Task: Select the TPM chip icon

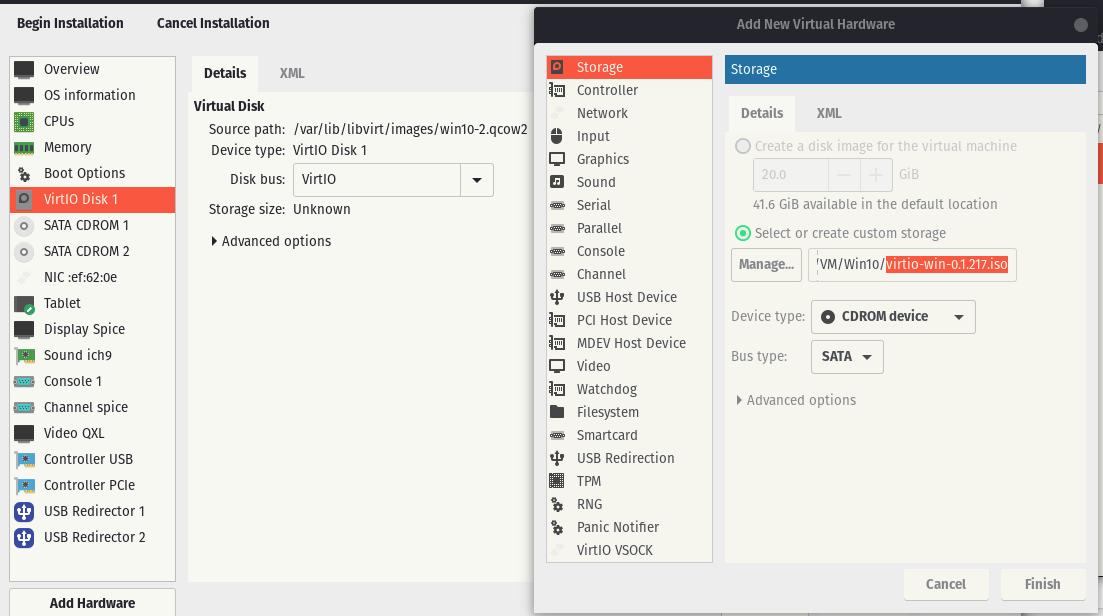Action: click(558, 481)
